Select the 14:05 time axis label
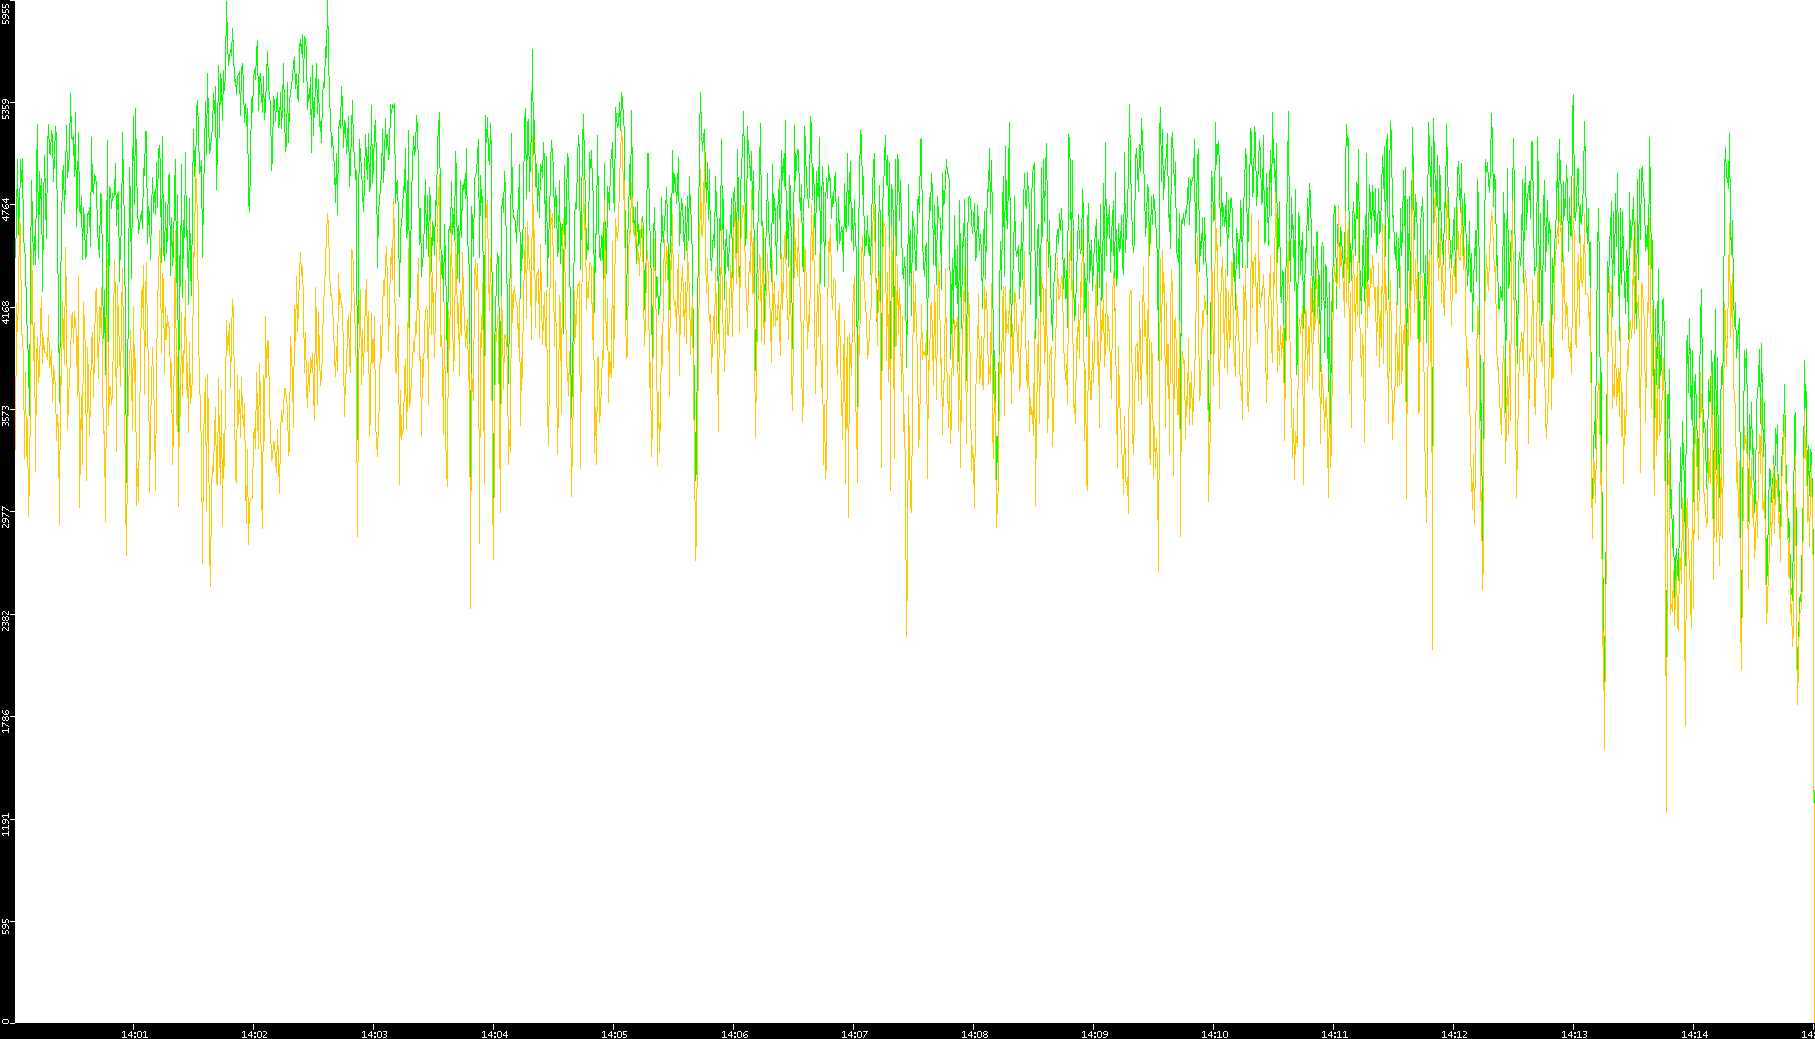The height and width of the screenshot is (1039, 1815). point(614,1033)
